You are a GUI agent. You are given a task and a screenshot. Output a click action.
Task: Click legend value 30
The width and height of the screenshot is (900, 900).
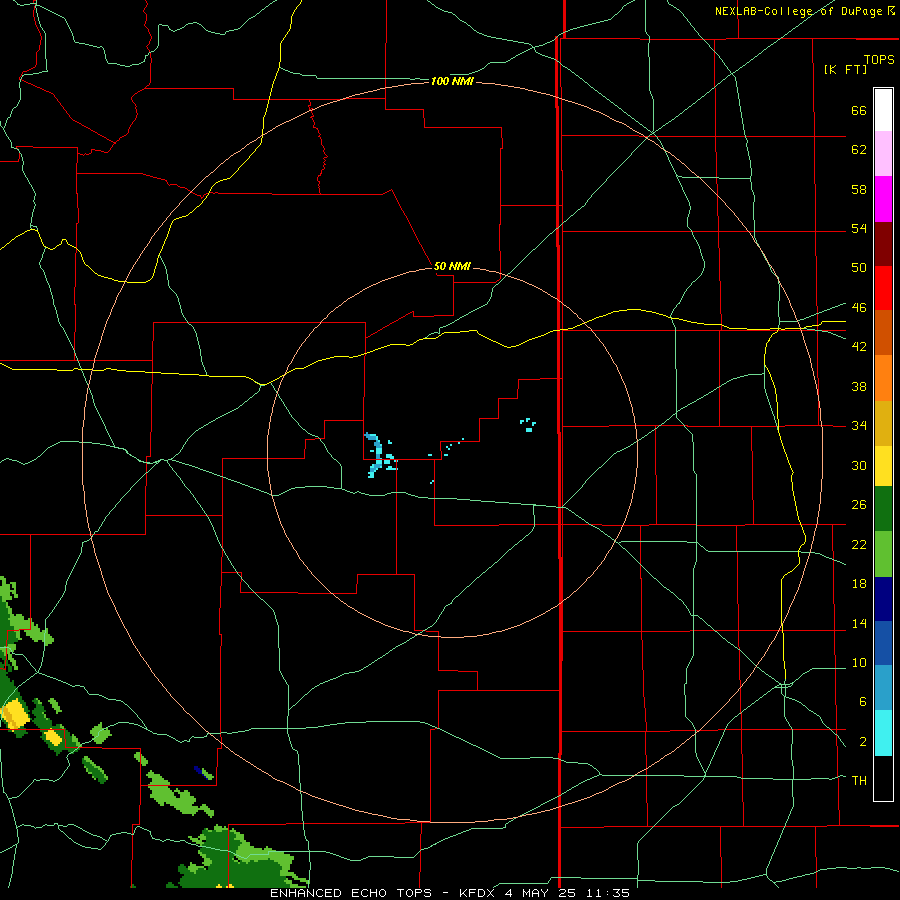click(x=859, y=465)
